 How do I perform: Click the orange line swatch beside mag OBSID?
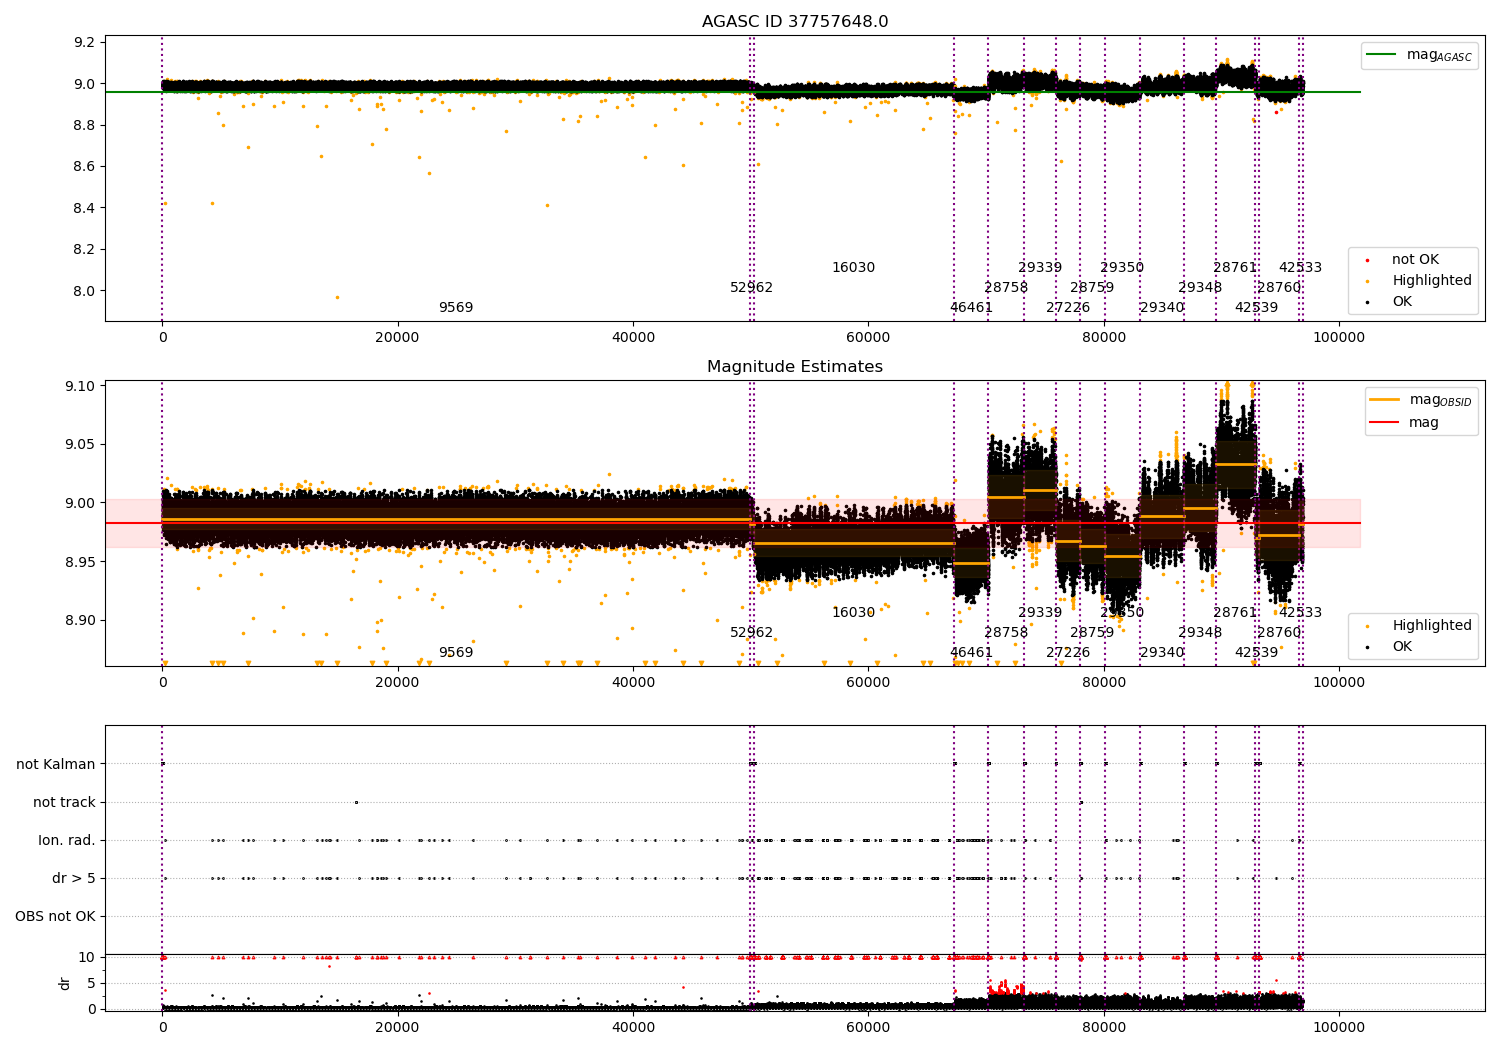pyautogui.click(x=1385, y=400)
